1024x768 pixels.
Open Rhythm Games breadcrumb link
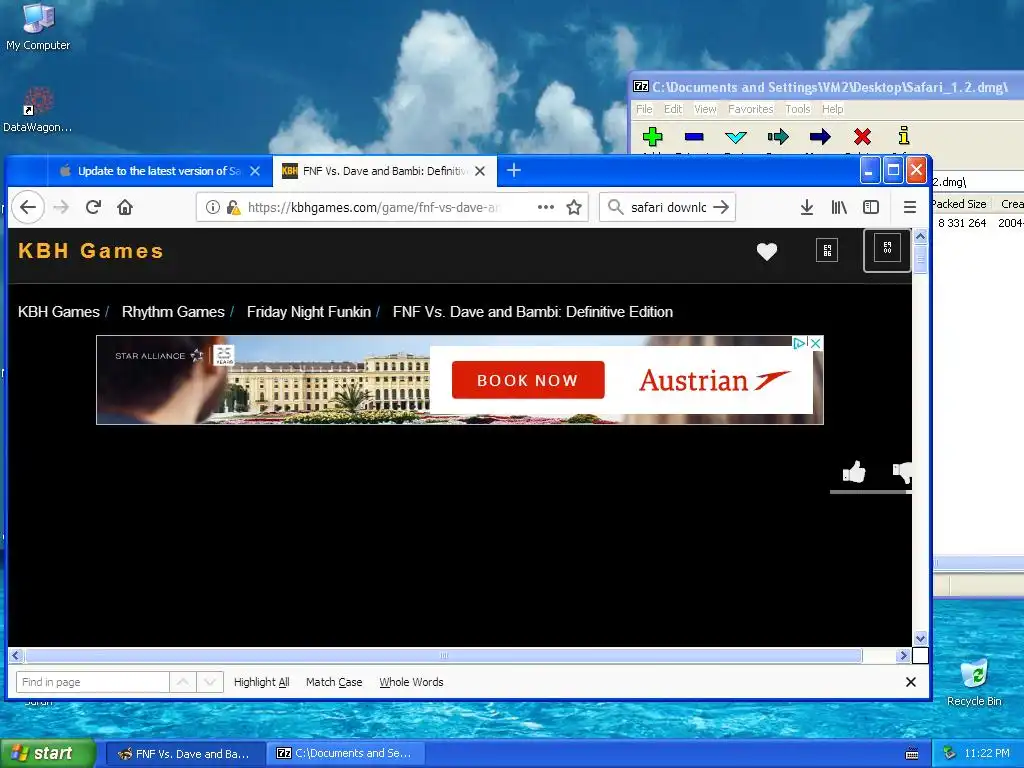(x=173, y=312)
